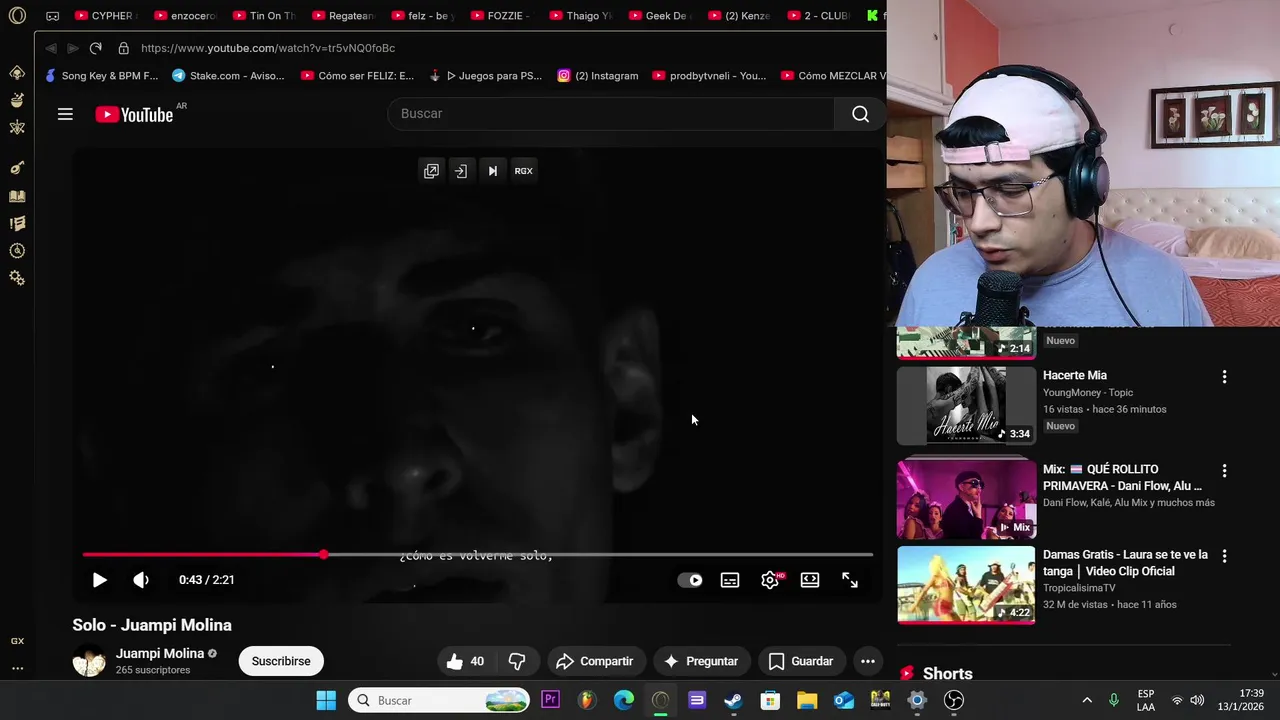Open YouTube guide hamburger menu
Viewport: 1280px width, 720px height.
click(x=65, y=114)
